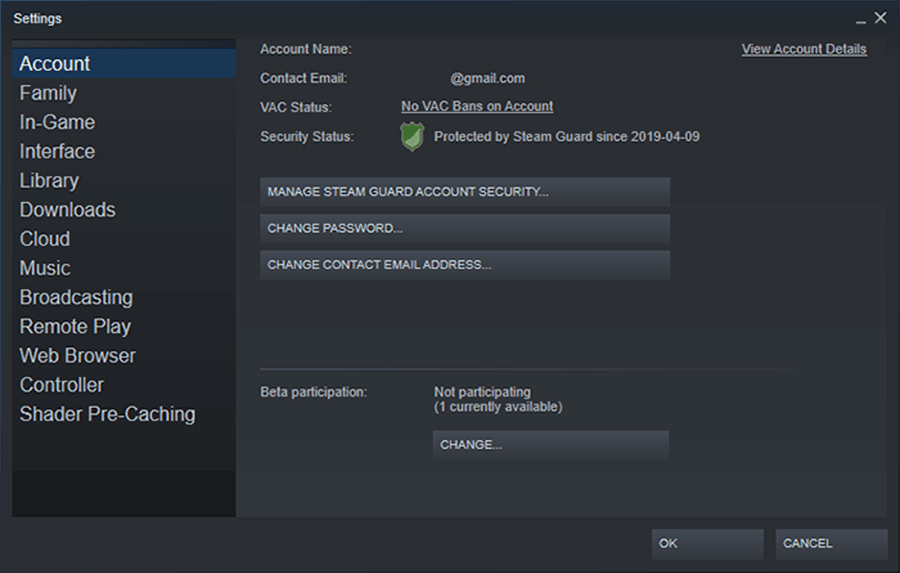Click Change Contact Email Address button

click(465, 265)
